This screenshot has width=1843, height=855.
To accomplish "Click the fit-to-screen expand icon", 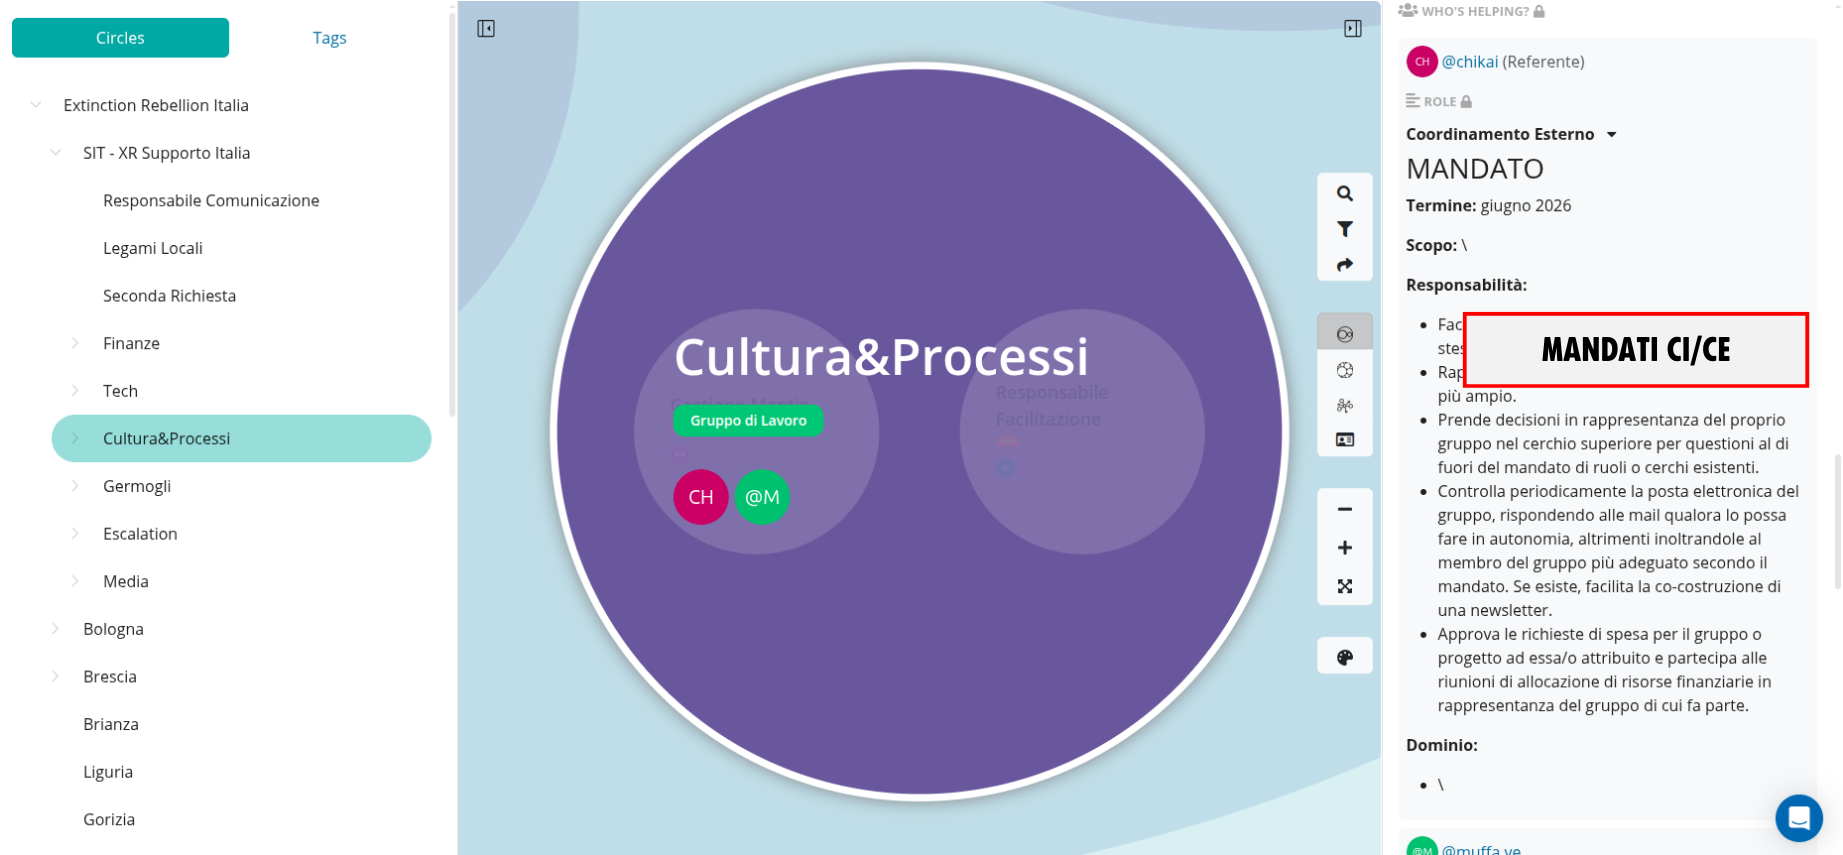I will point(1345,586).
